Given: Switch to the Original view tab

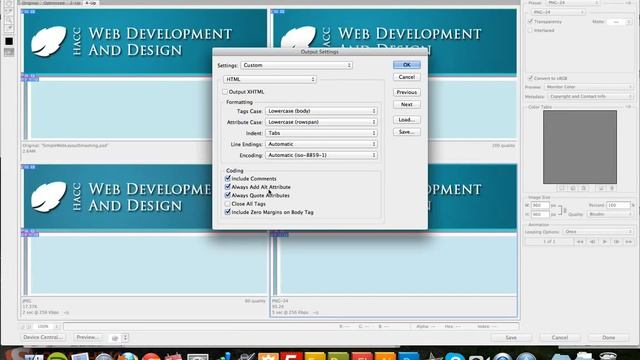Looking at the screenshot, I should [30, 2].
